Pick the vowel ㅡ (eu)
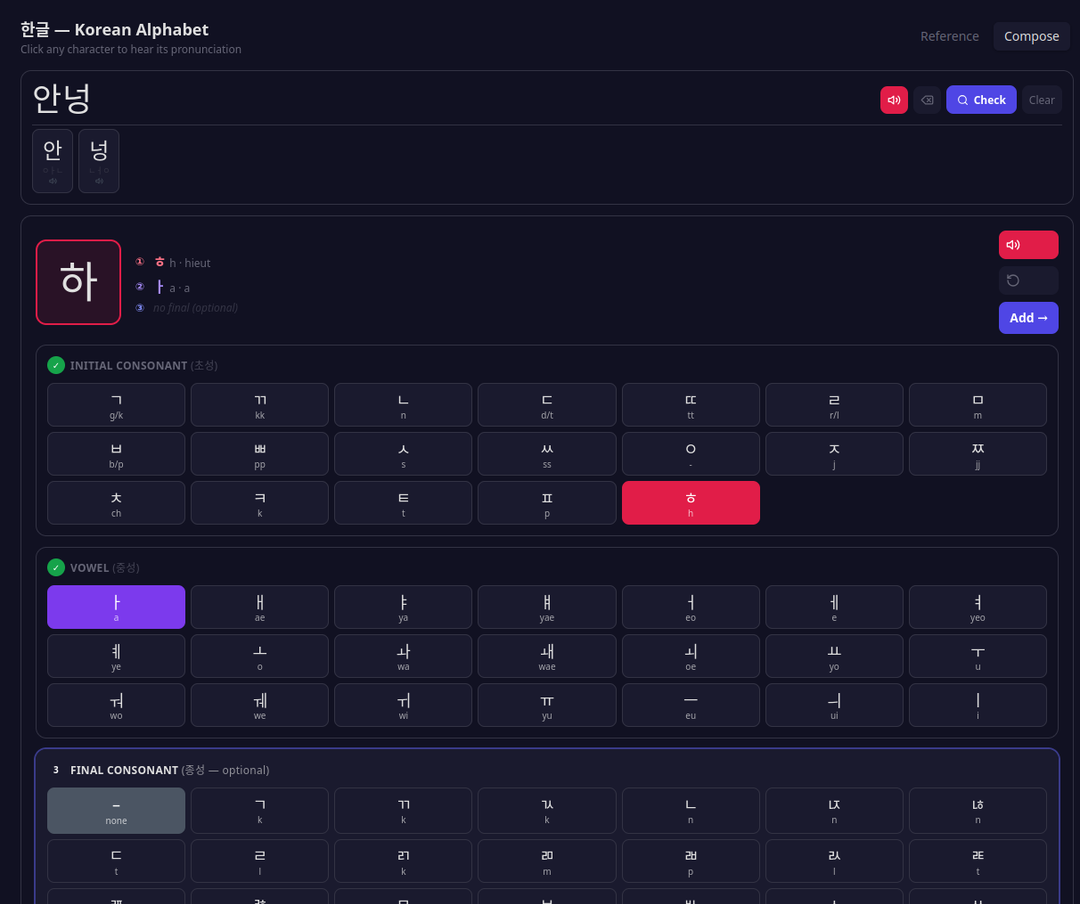The image size is (1080, 904). pyautogui.click(x=690, y=705)
